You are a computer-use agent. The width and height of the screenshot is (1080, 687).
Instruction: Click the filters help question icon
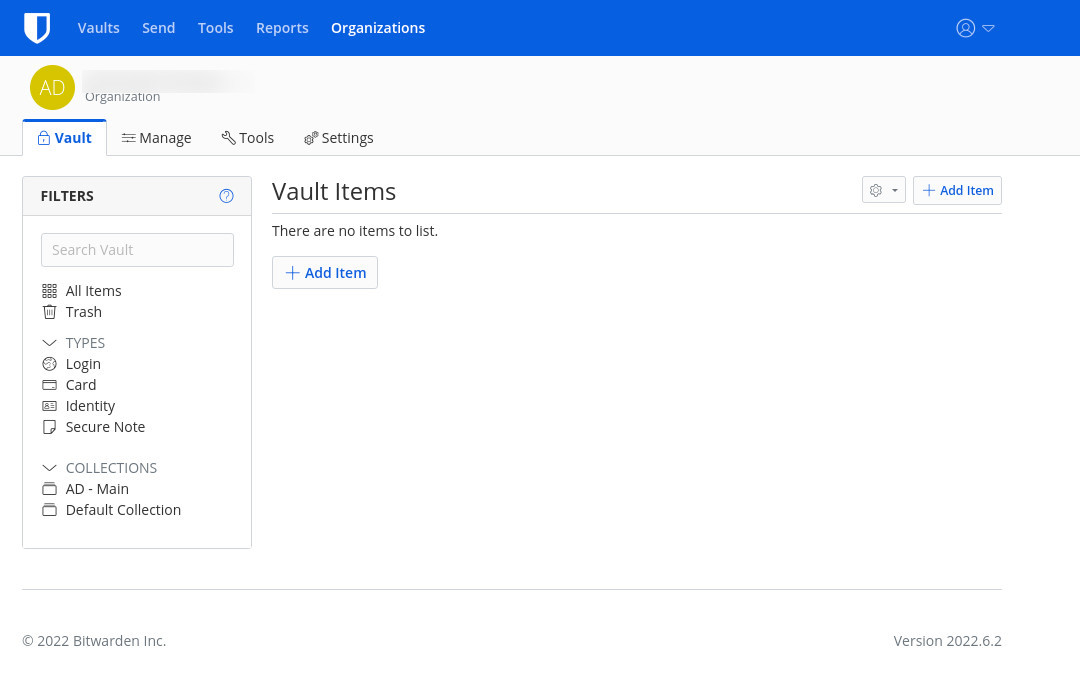(226, 196)
